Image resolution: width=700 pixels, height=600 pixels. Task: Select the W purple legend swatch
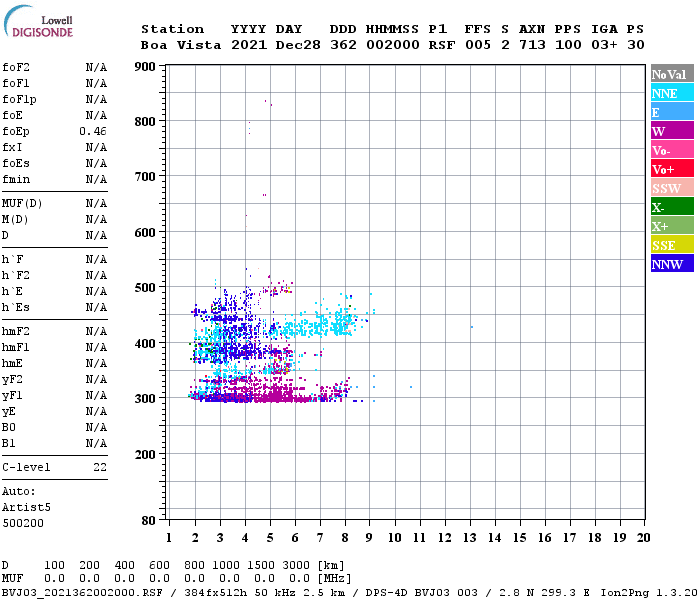tap(672, 131)
